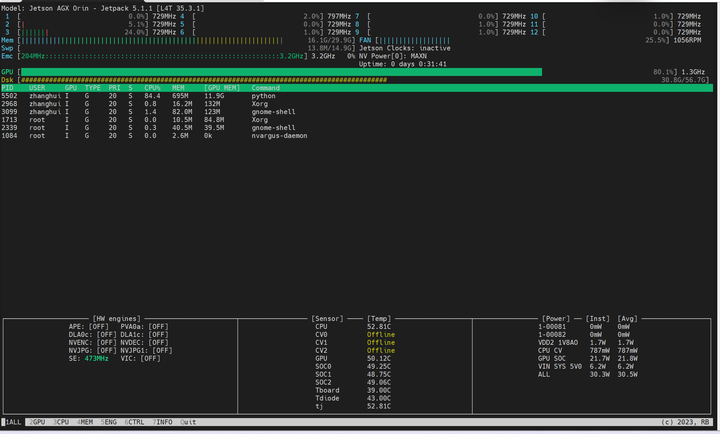Click the Tdiode 43.00C sensor reading
Viewport: 720px width, 434px height.
click(353, 398)
